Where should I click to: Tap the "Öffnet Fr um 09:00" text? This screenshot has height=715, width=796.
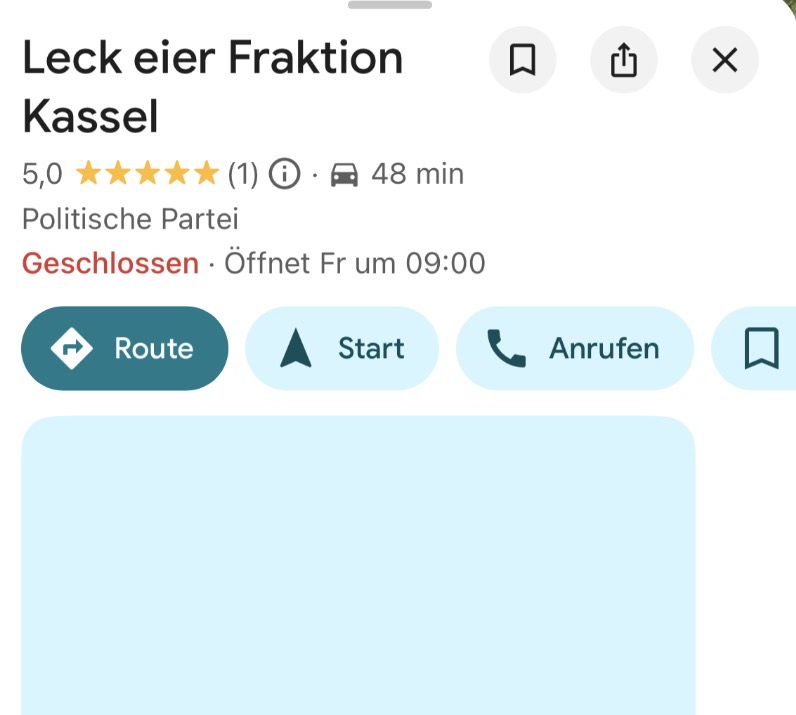click(x=355, y=264)
